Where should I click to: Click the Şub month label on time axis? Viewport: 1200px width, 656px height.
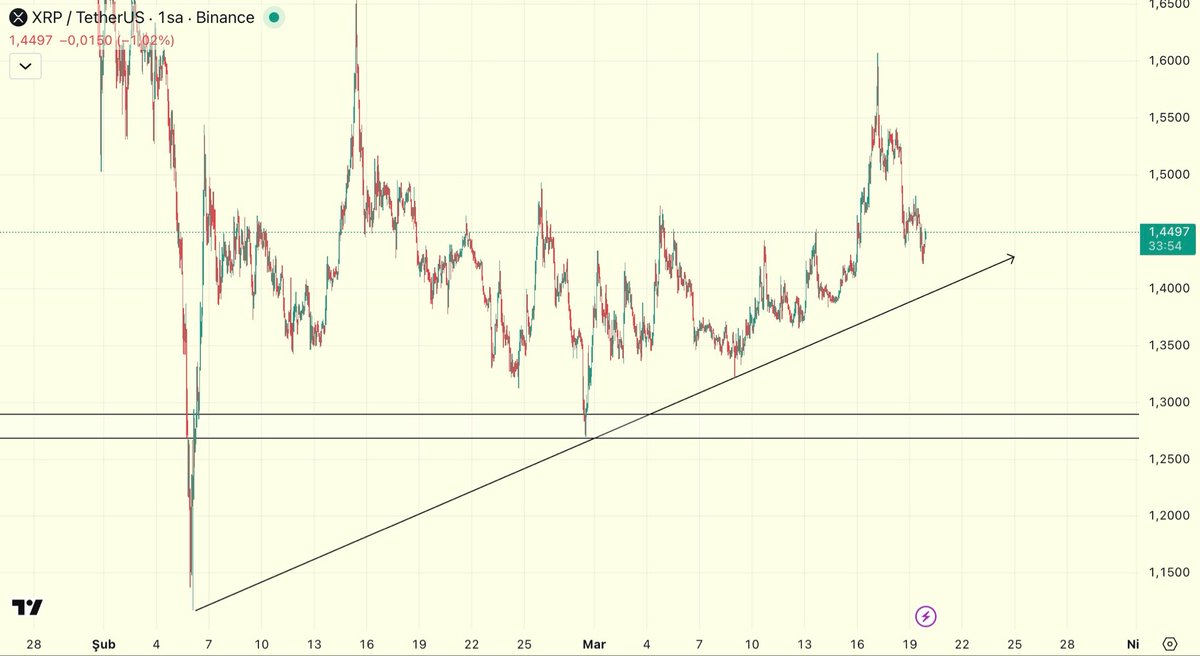(x=103, y=644)
